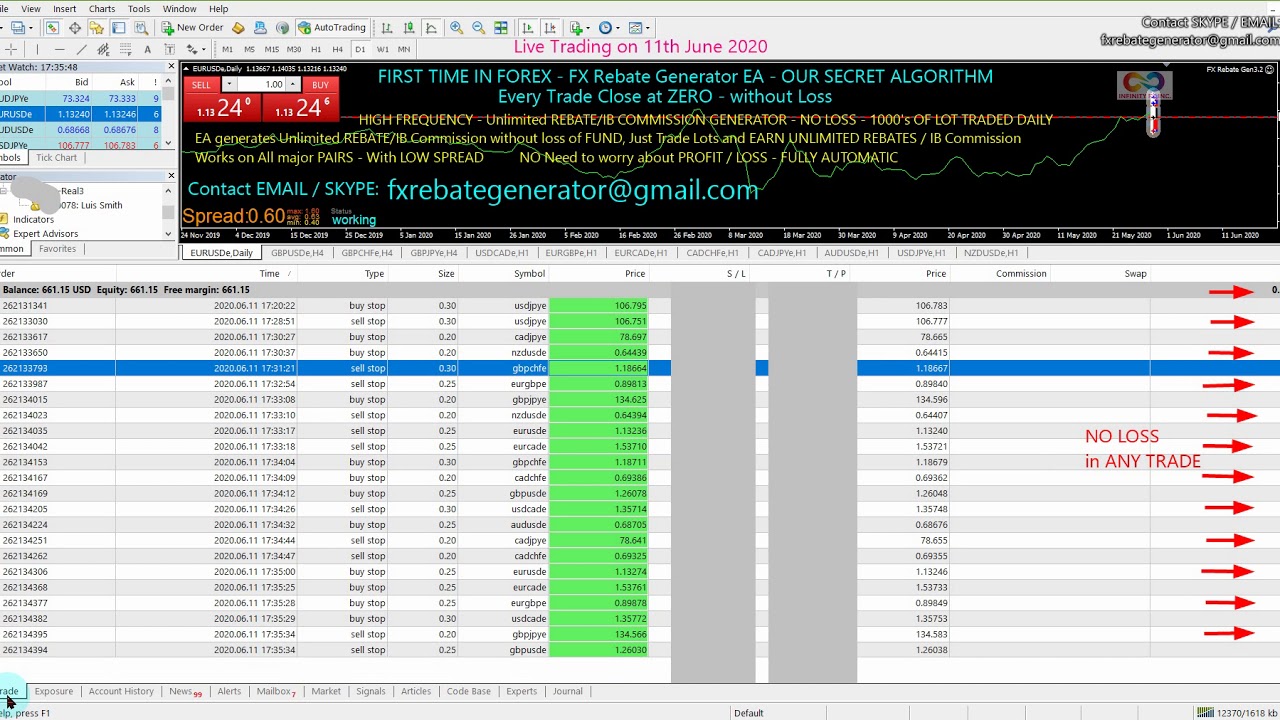Select the Crosshair cursor tool

11,49
